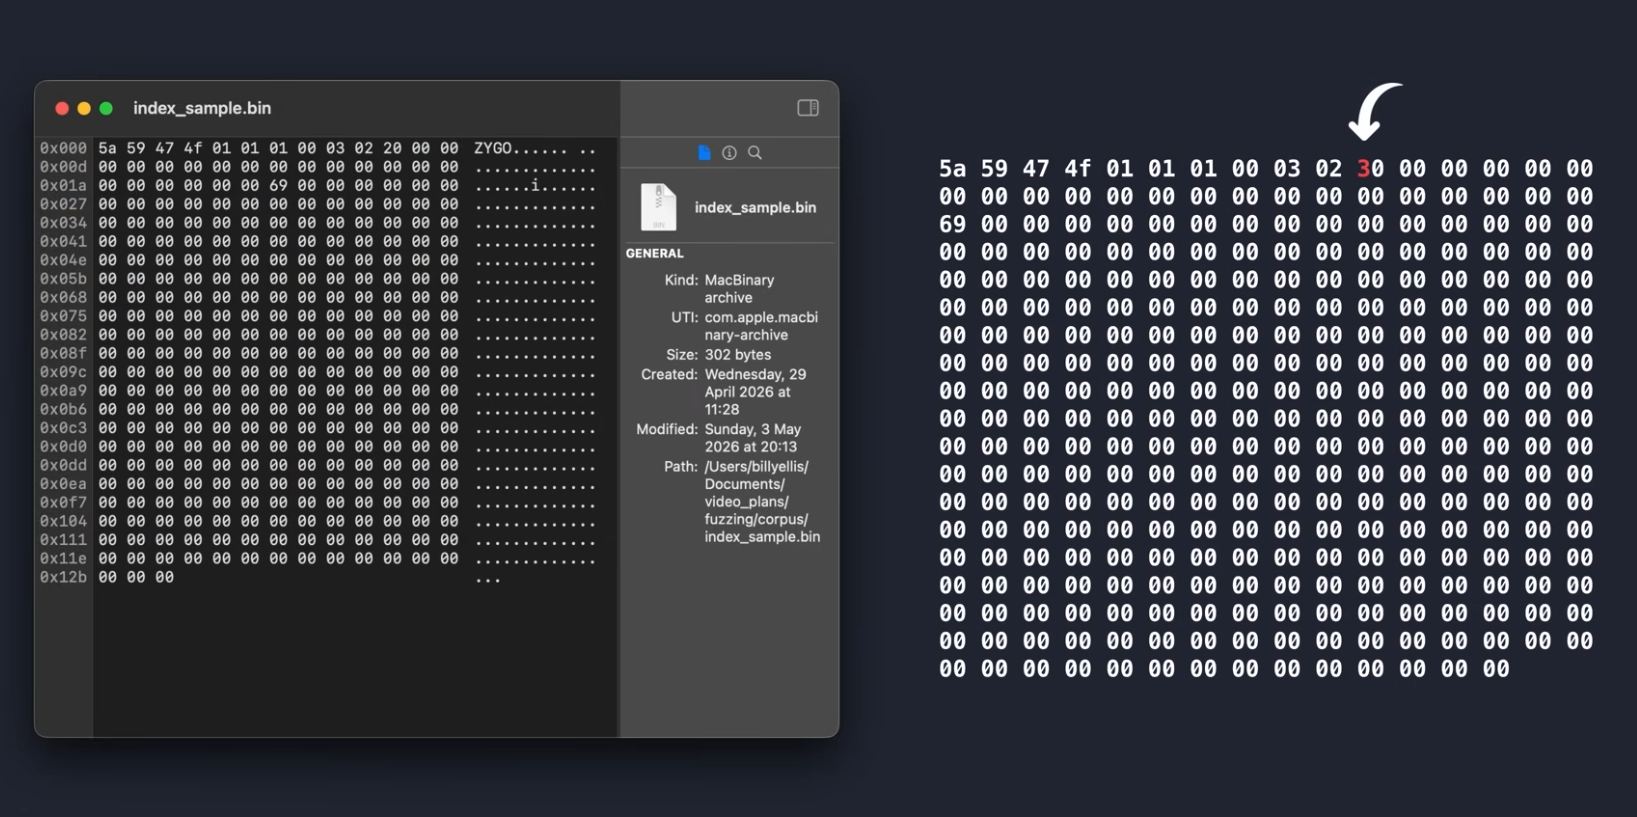Click the '4f' byte in right hex dump
The image size is (1637, 817).
(x=1077, y=168)
